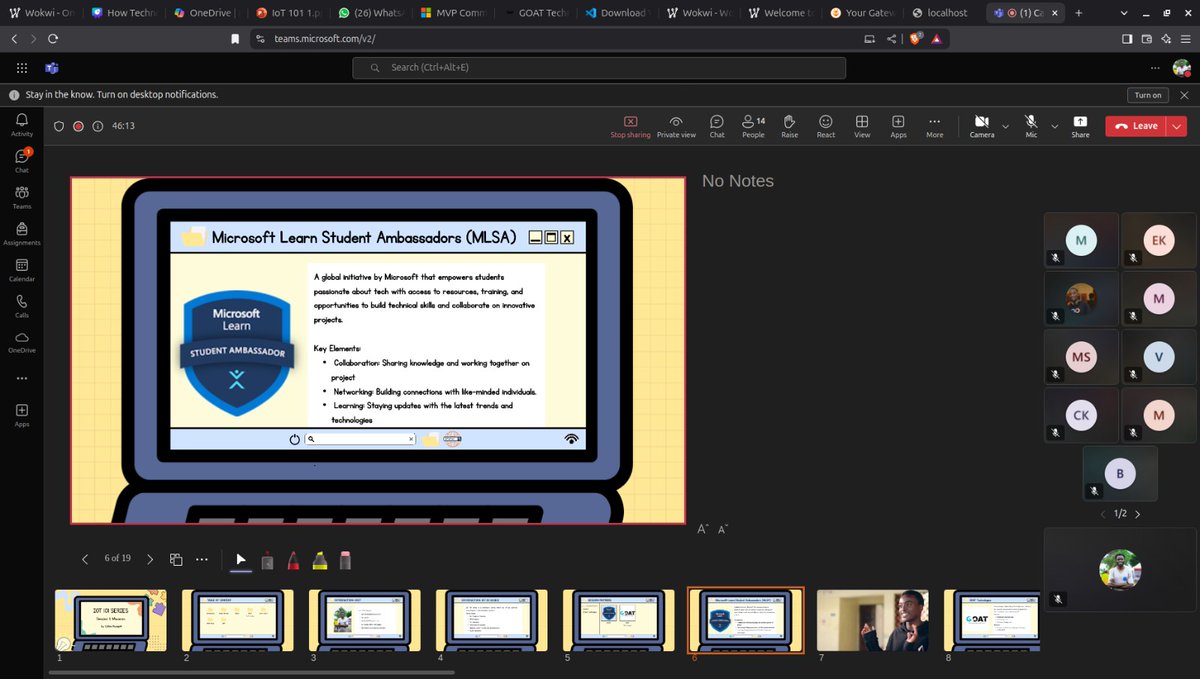Open the sidebar Apps store icon

pos(21,414)
